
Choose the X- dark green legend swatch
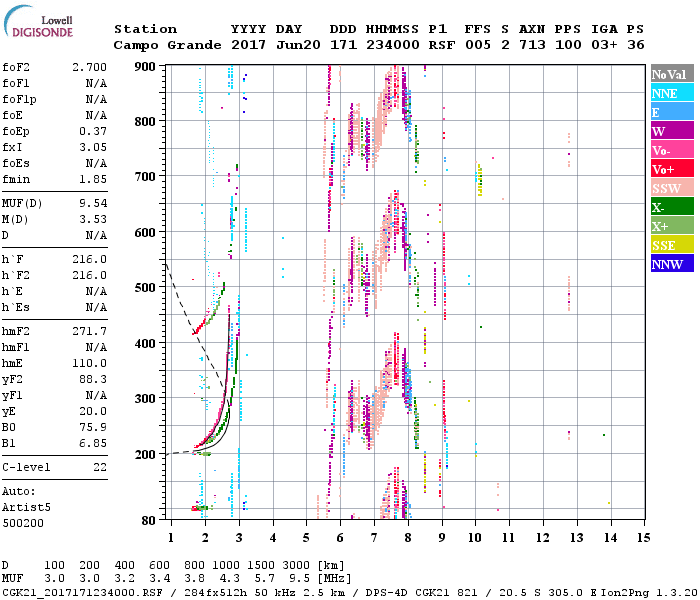[669, 207]
